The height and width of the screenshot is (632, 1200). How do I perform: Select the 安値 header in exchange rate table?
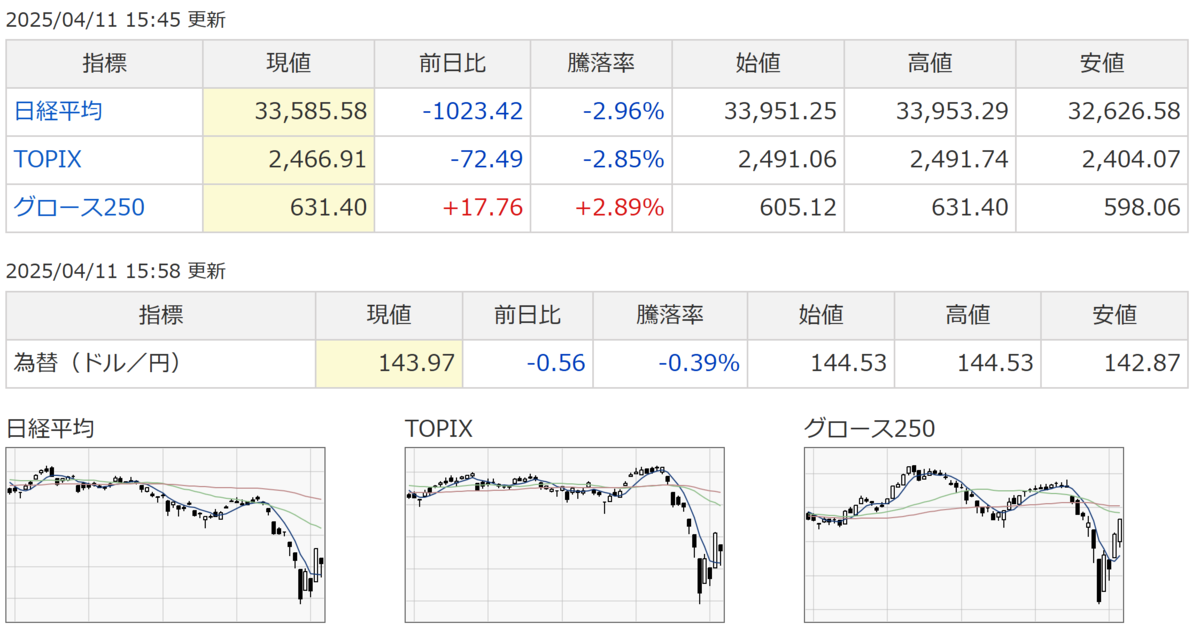click(x=1115, y=316)
